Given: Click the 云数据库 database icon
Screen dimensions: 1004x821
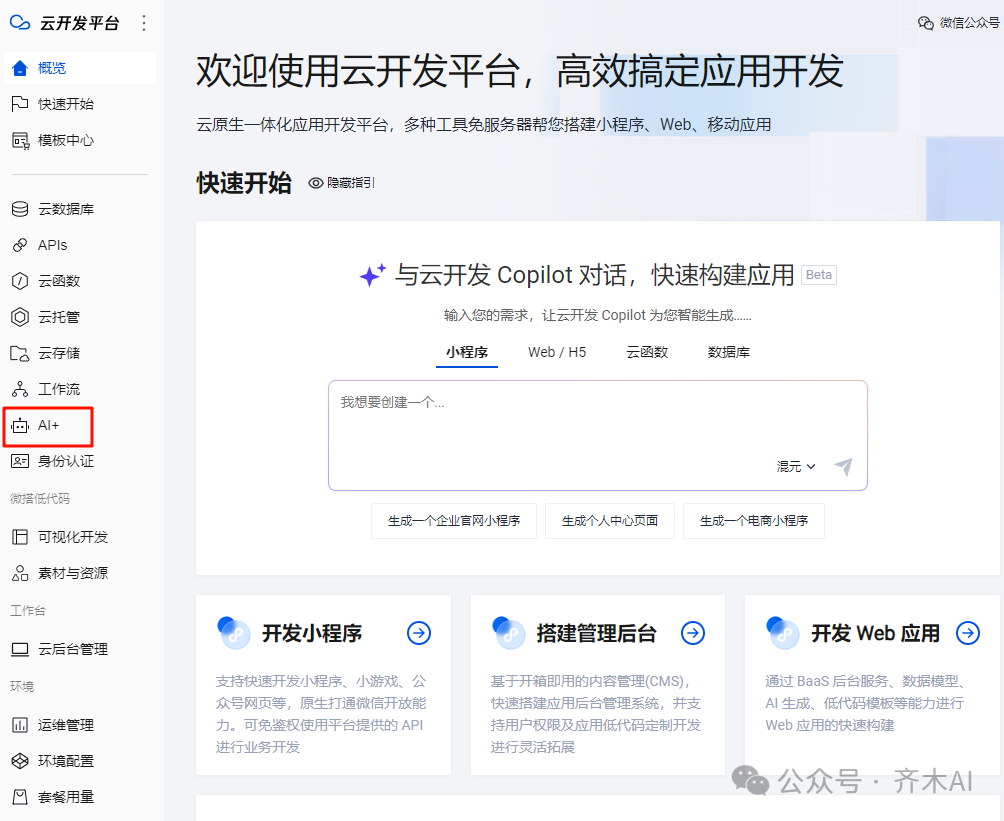Looking at the screenshot, I should [x=20, y=209].
